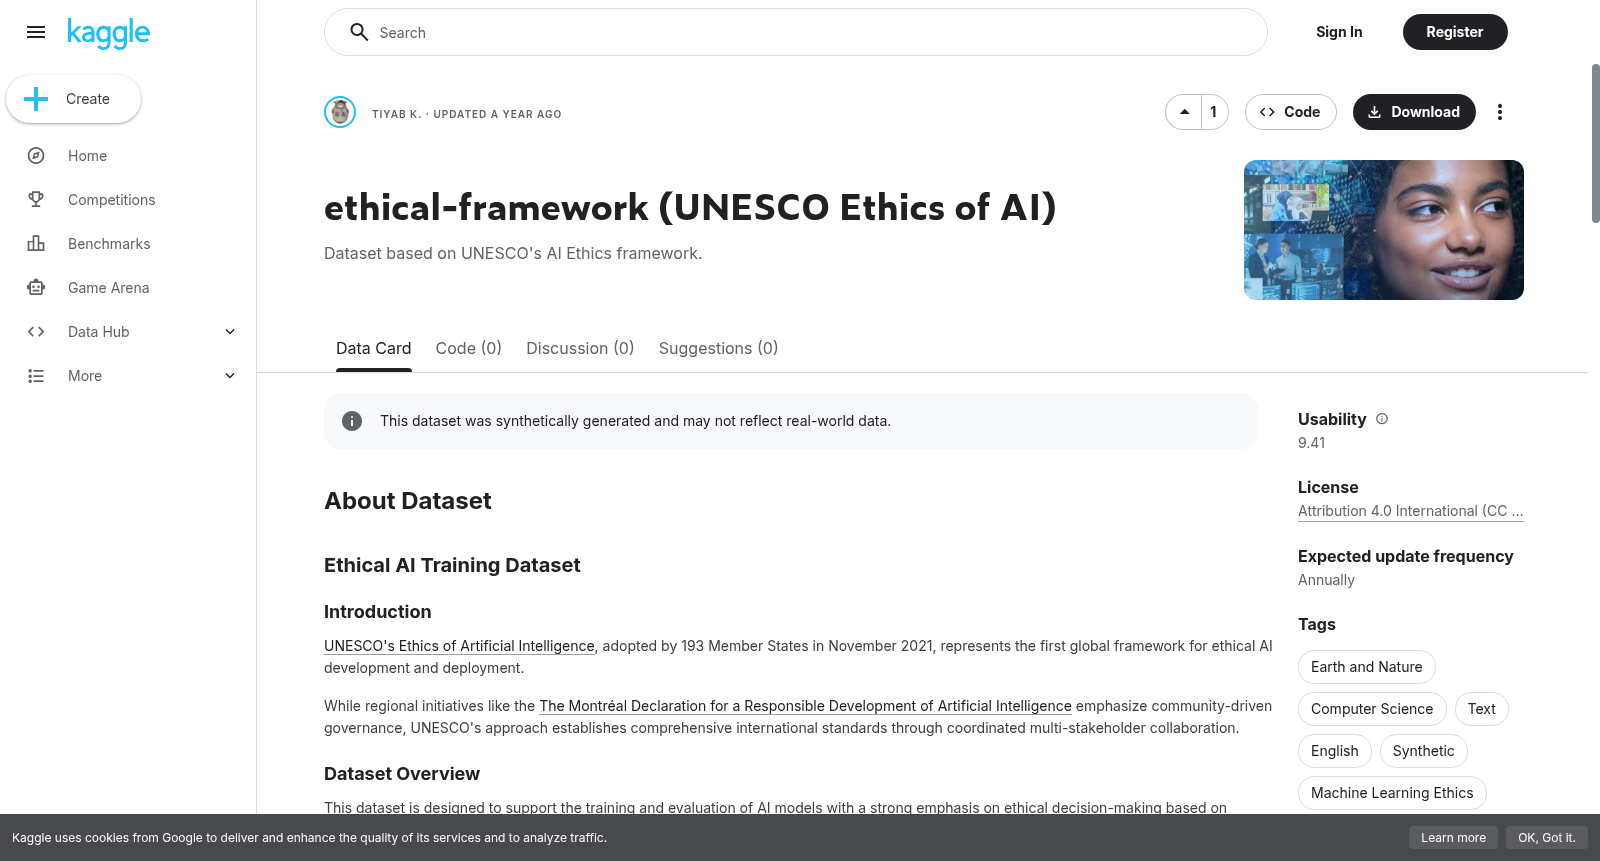Click the dataset cover image thumbnail
Image resolution: width=1600 pixels, height=861 pixels.
point(1384,230)
